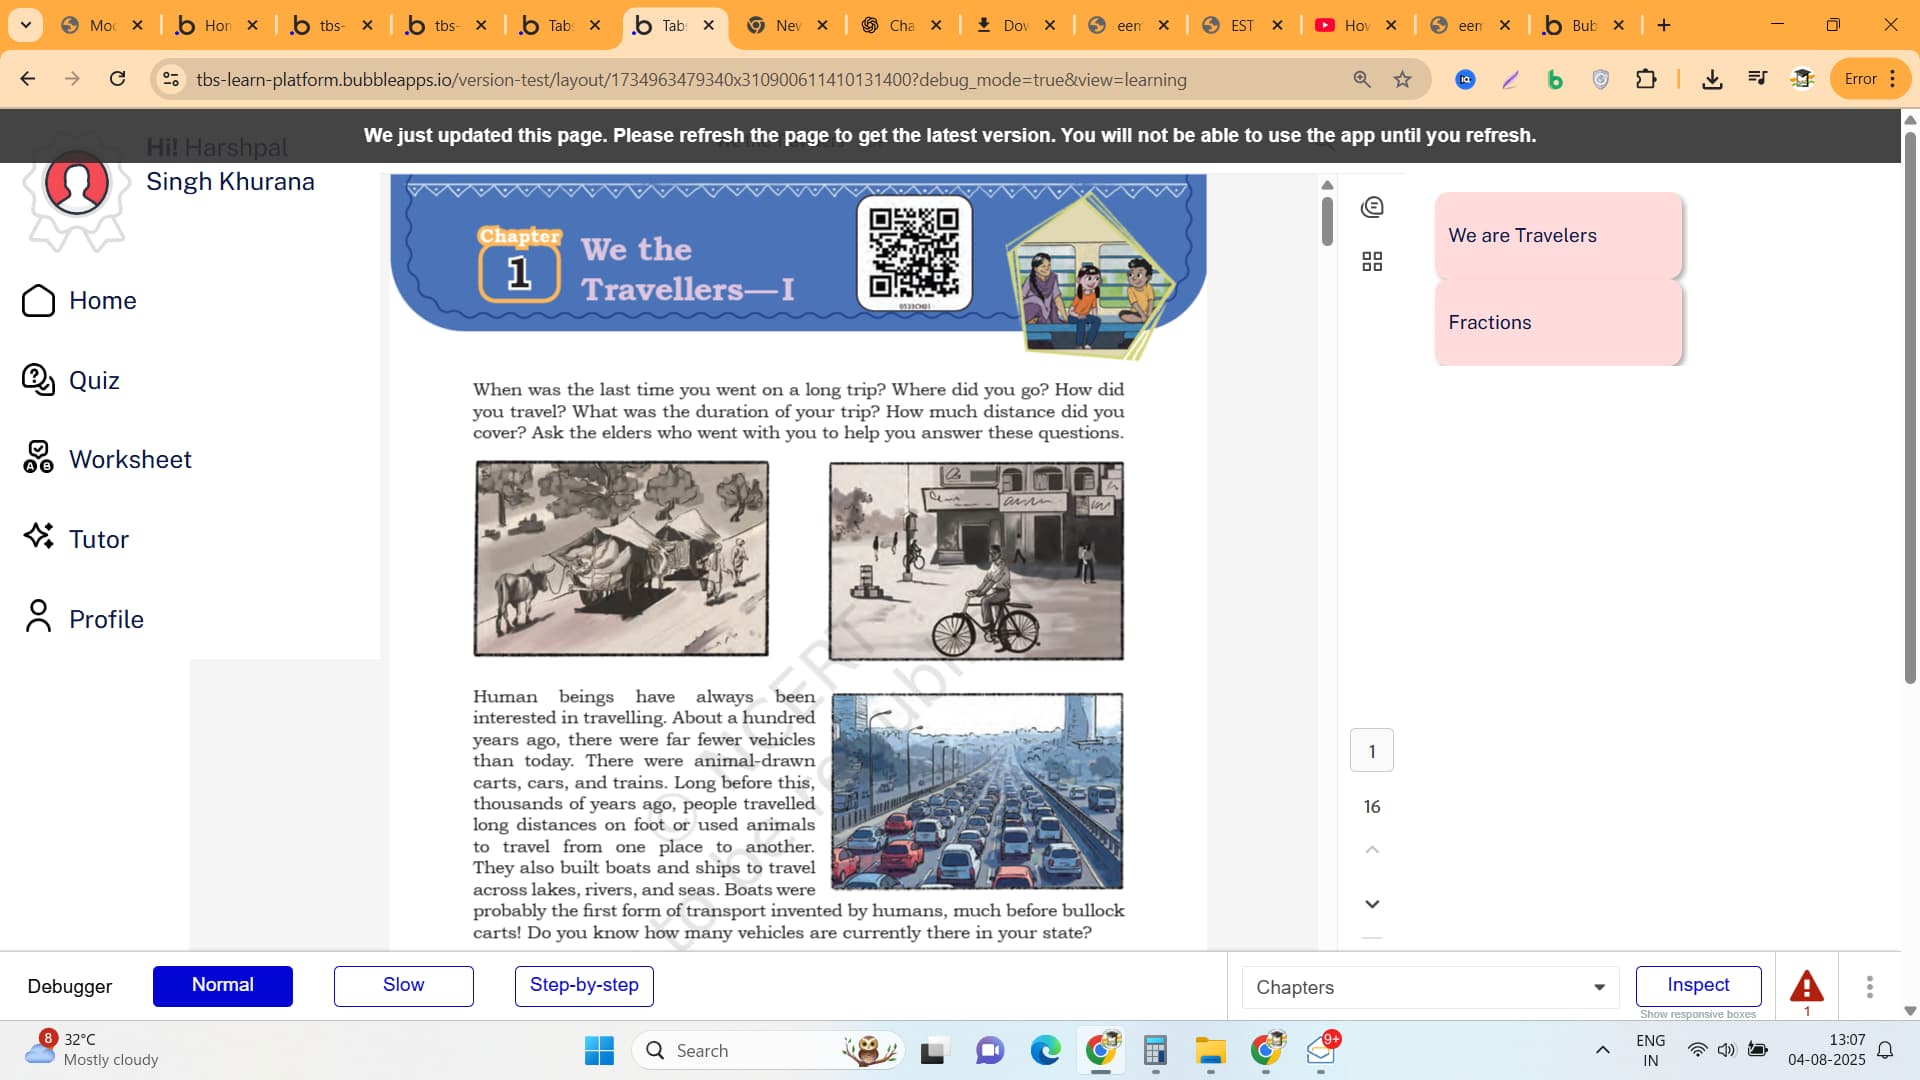Open the thumbnail grid view icon
Screen dimensions: 1920x1080
click(1372, 262)
